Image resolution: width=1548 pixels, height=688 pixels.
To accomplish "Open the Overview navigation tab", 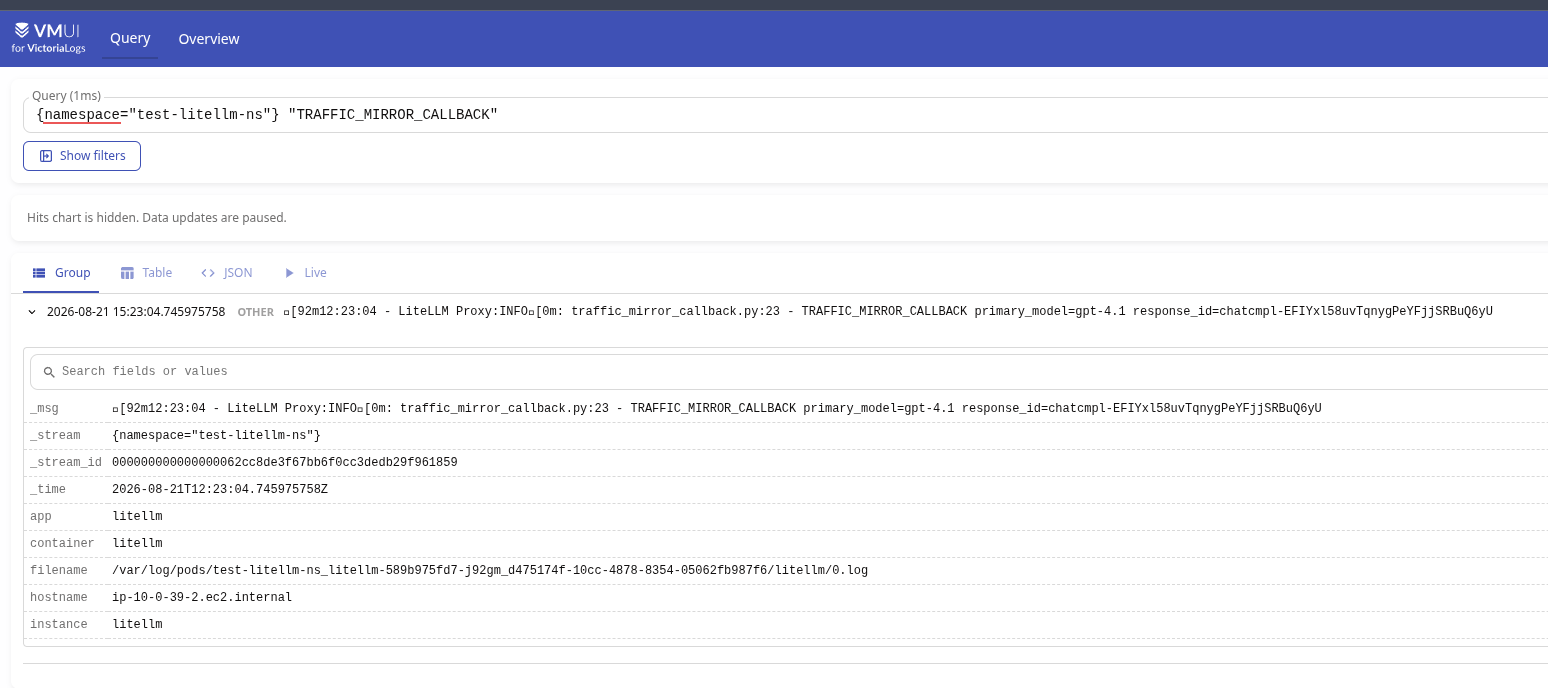I will tap(209, 39).
